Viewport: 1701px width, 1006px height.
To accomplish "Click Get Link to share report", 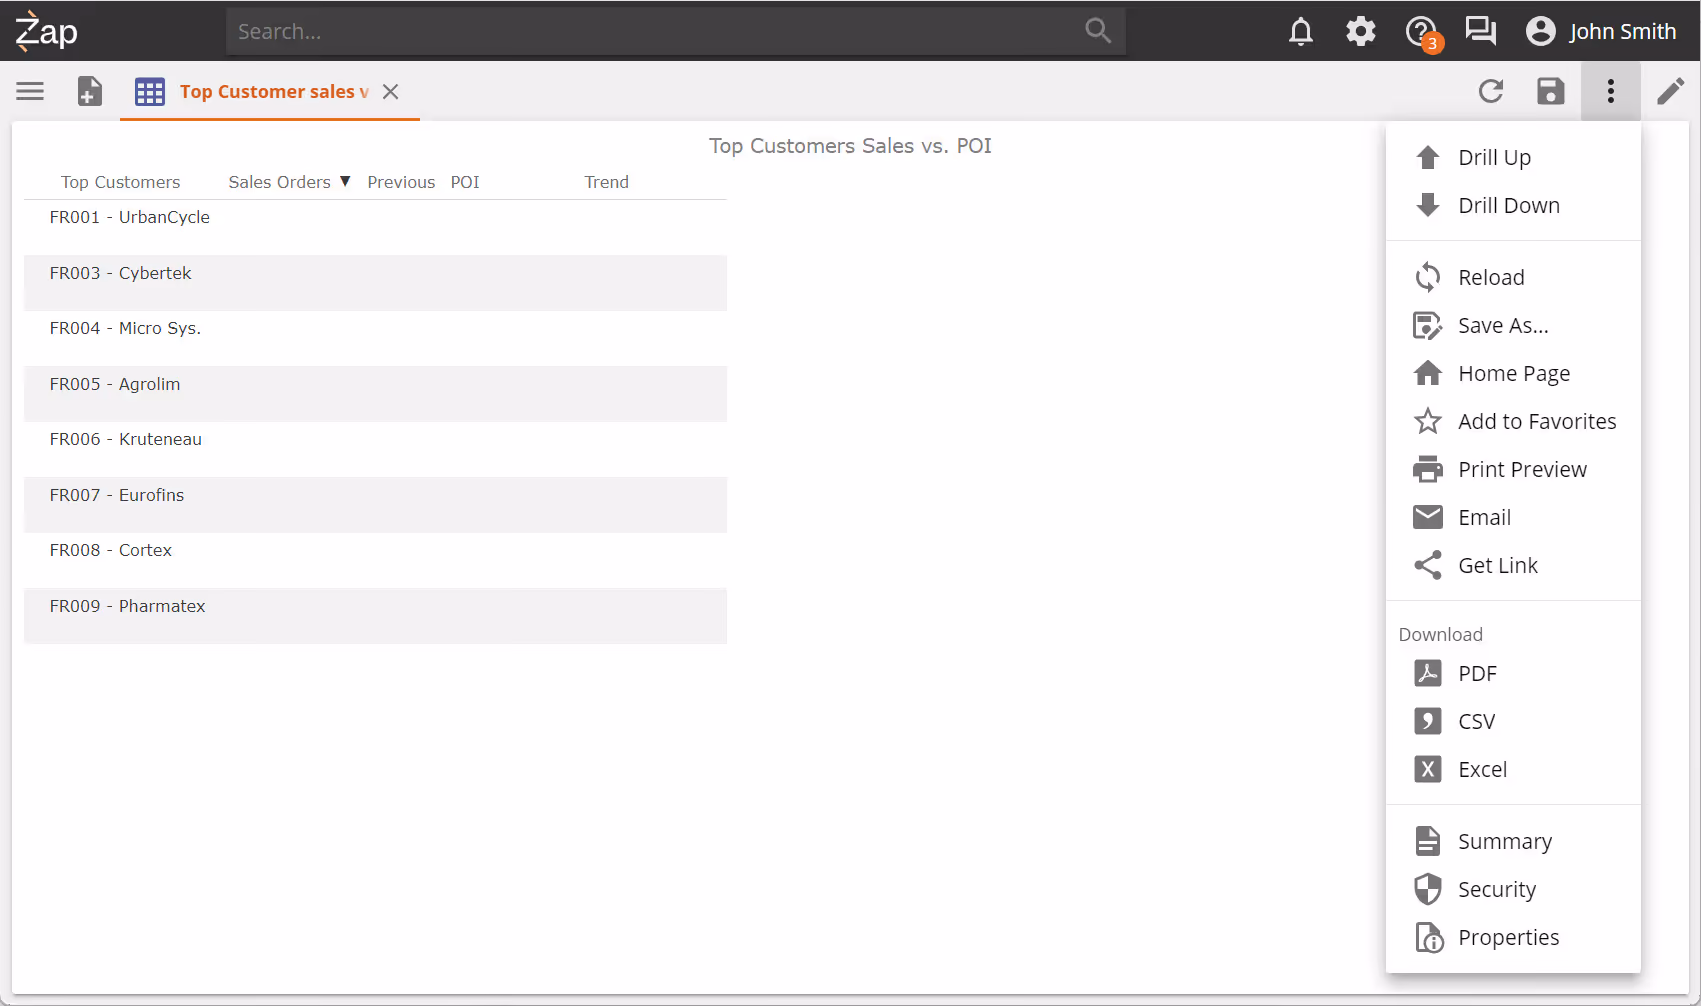I will pyautogui.click(x=1497, y=566).
